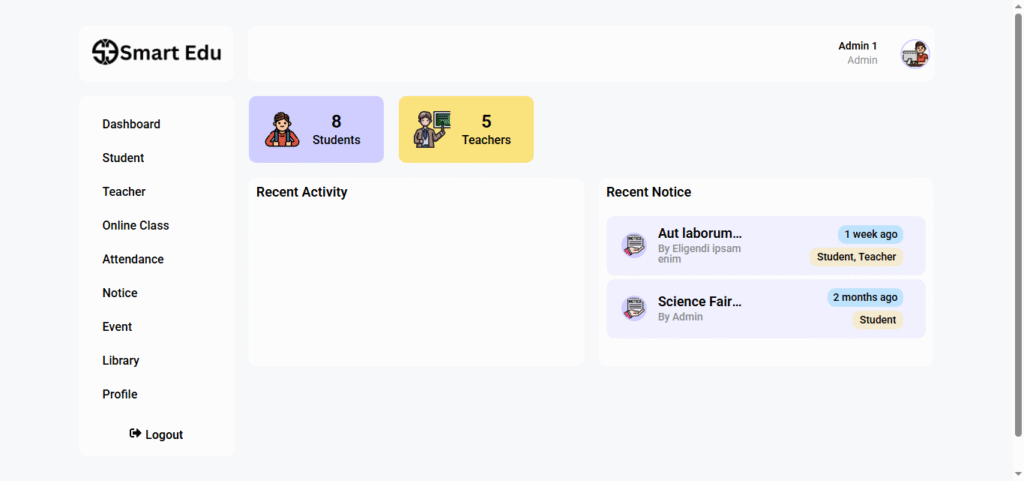
Task: Navigate to the Notice page
Action: pos(120,293)
